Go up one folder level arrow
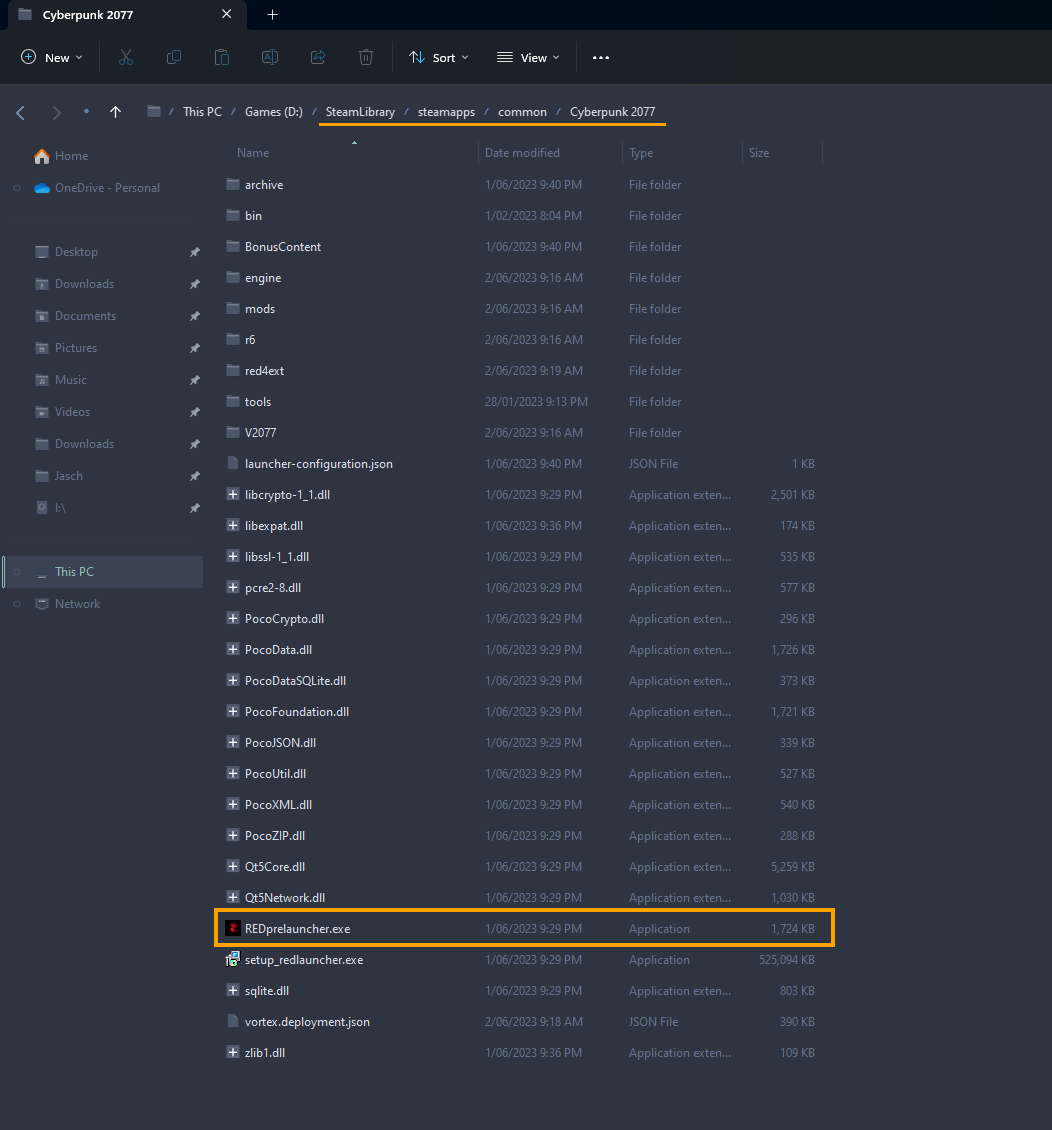1052x1130 pixels. (x=115, y=112)
